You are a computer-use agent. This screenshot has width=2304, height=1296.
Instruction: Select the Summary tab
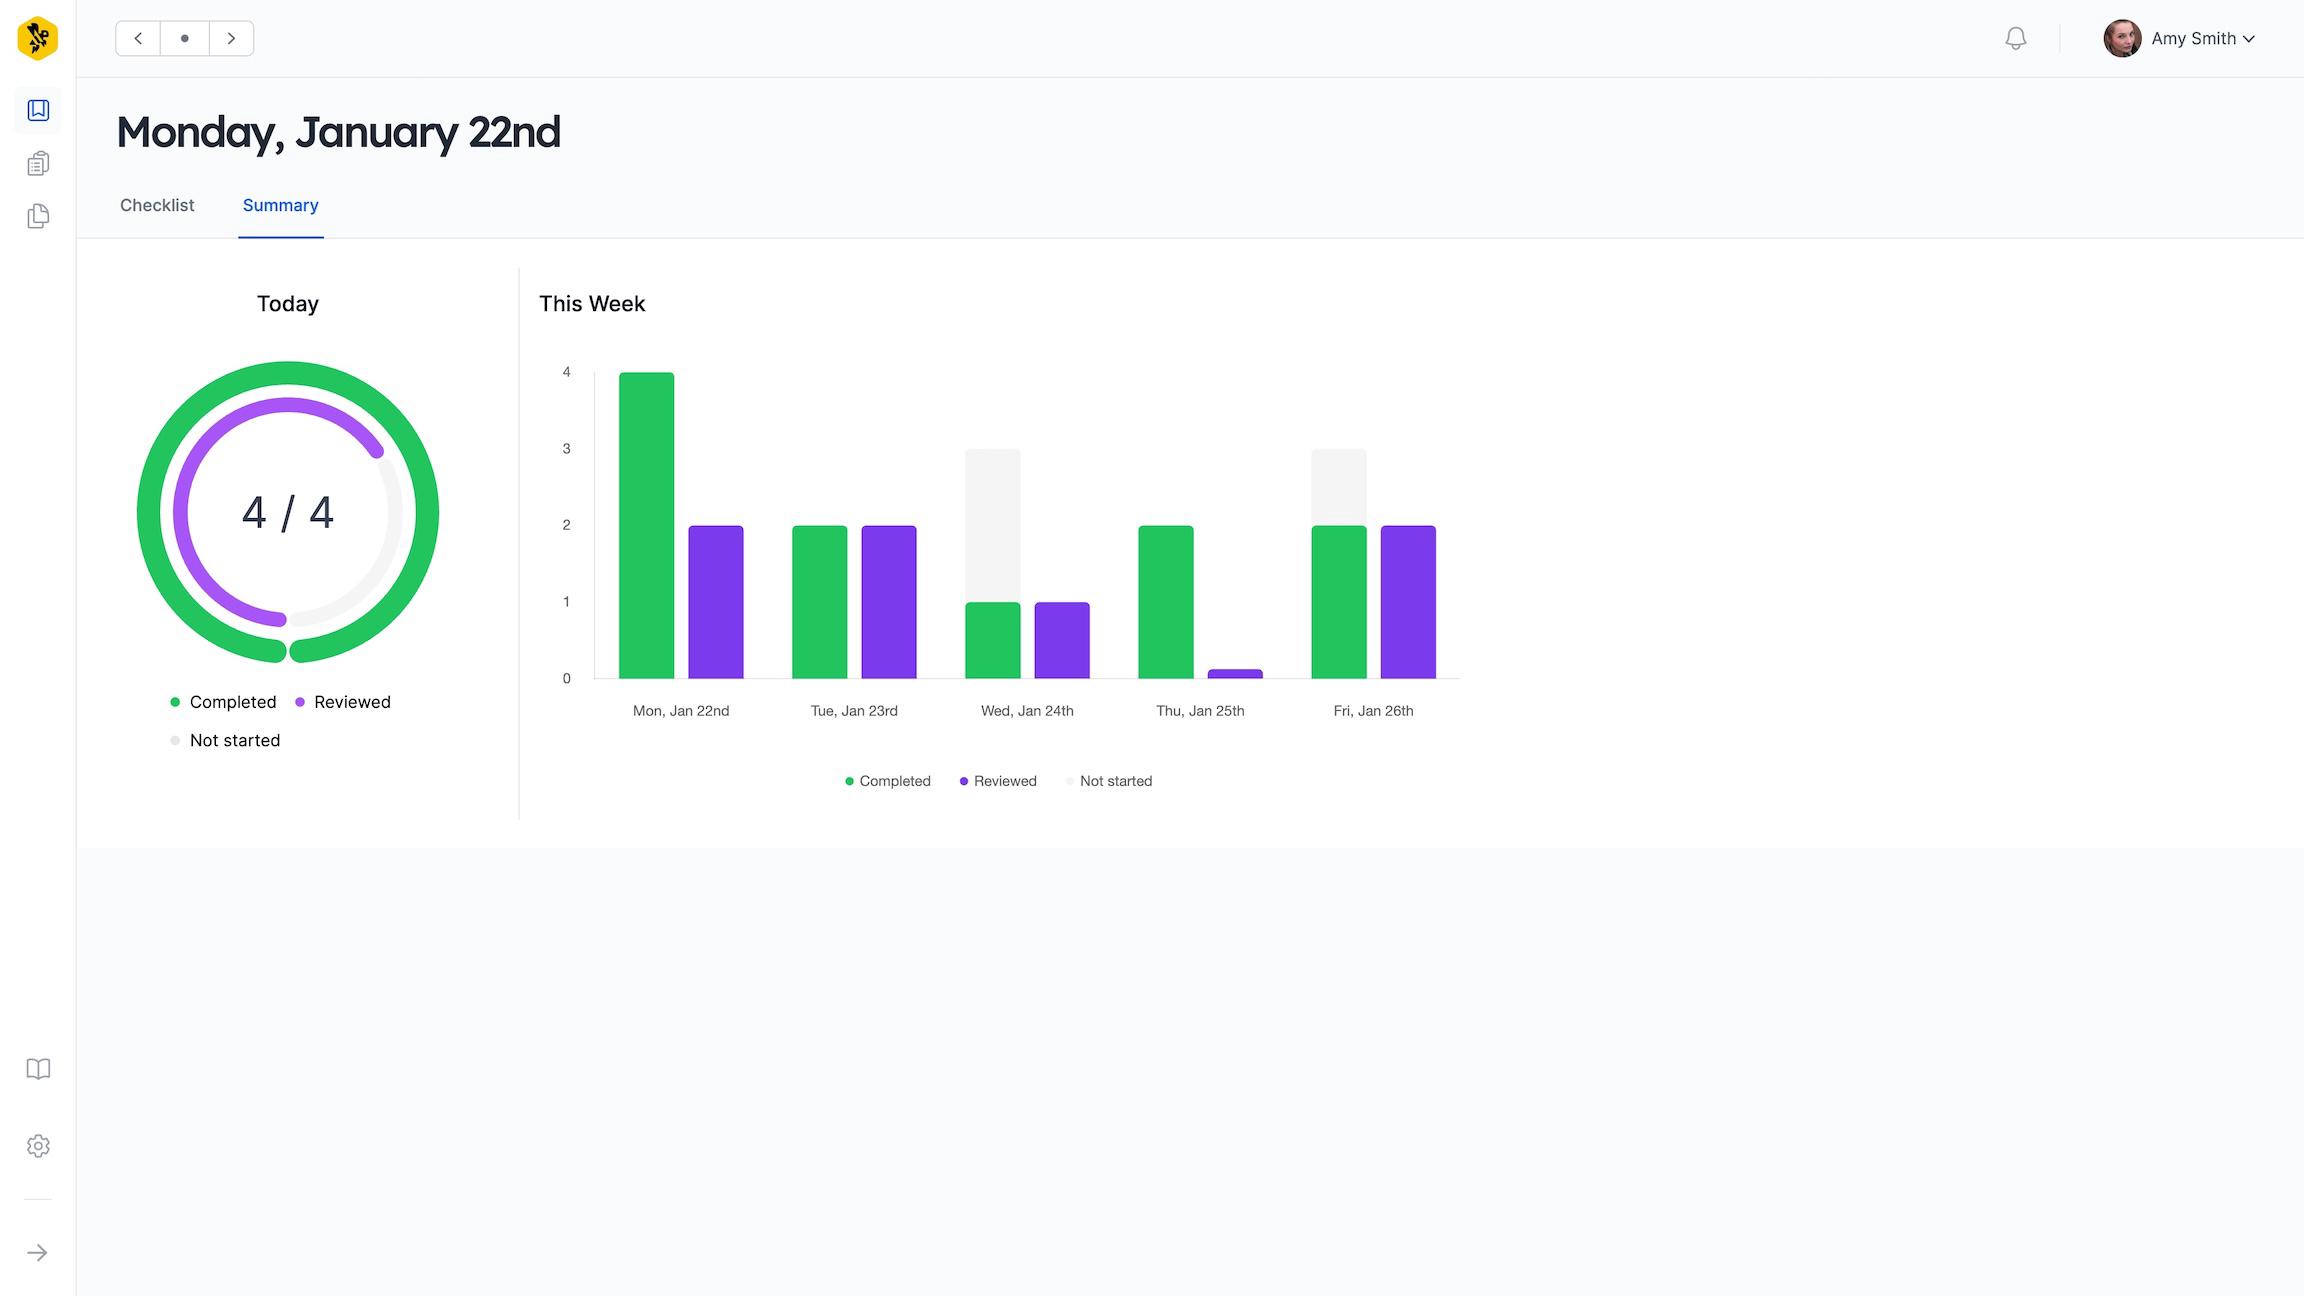280,205
